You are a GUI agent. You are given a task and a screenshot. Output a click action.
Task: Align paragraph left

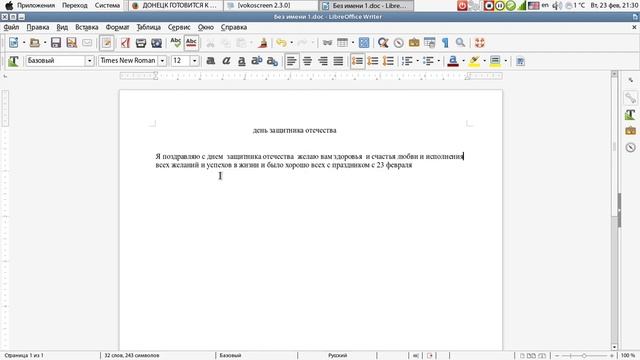coord(291,61)
